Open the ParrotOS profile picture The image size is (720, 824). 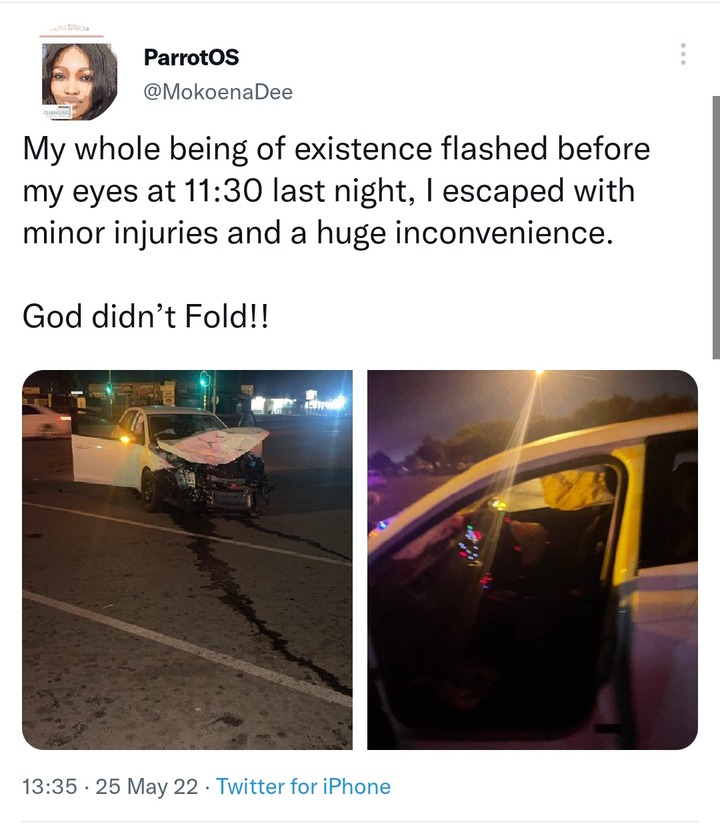pos(80,81)
